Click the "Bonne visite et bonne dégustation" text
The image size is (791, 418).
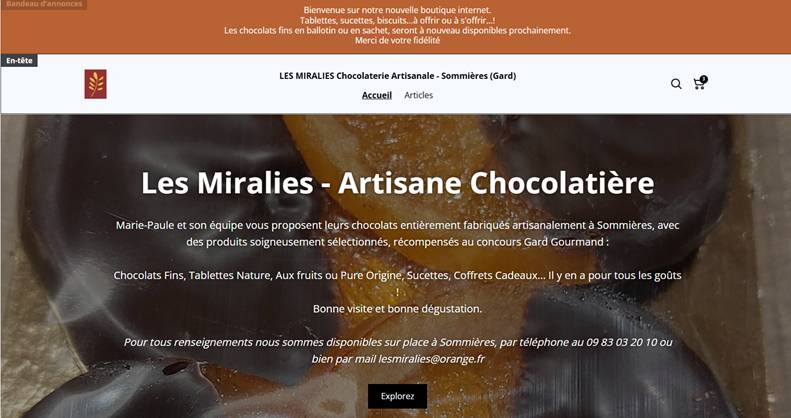(398, 309)
